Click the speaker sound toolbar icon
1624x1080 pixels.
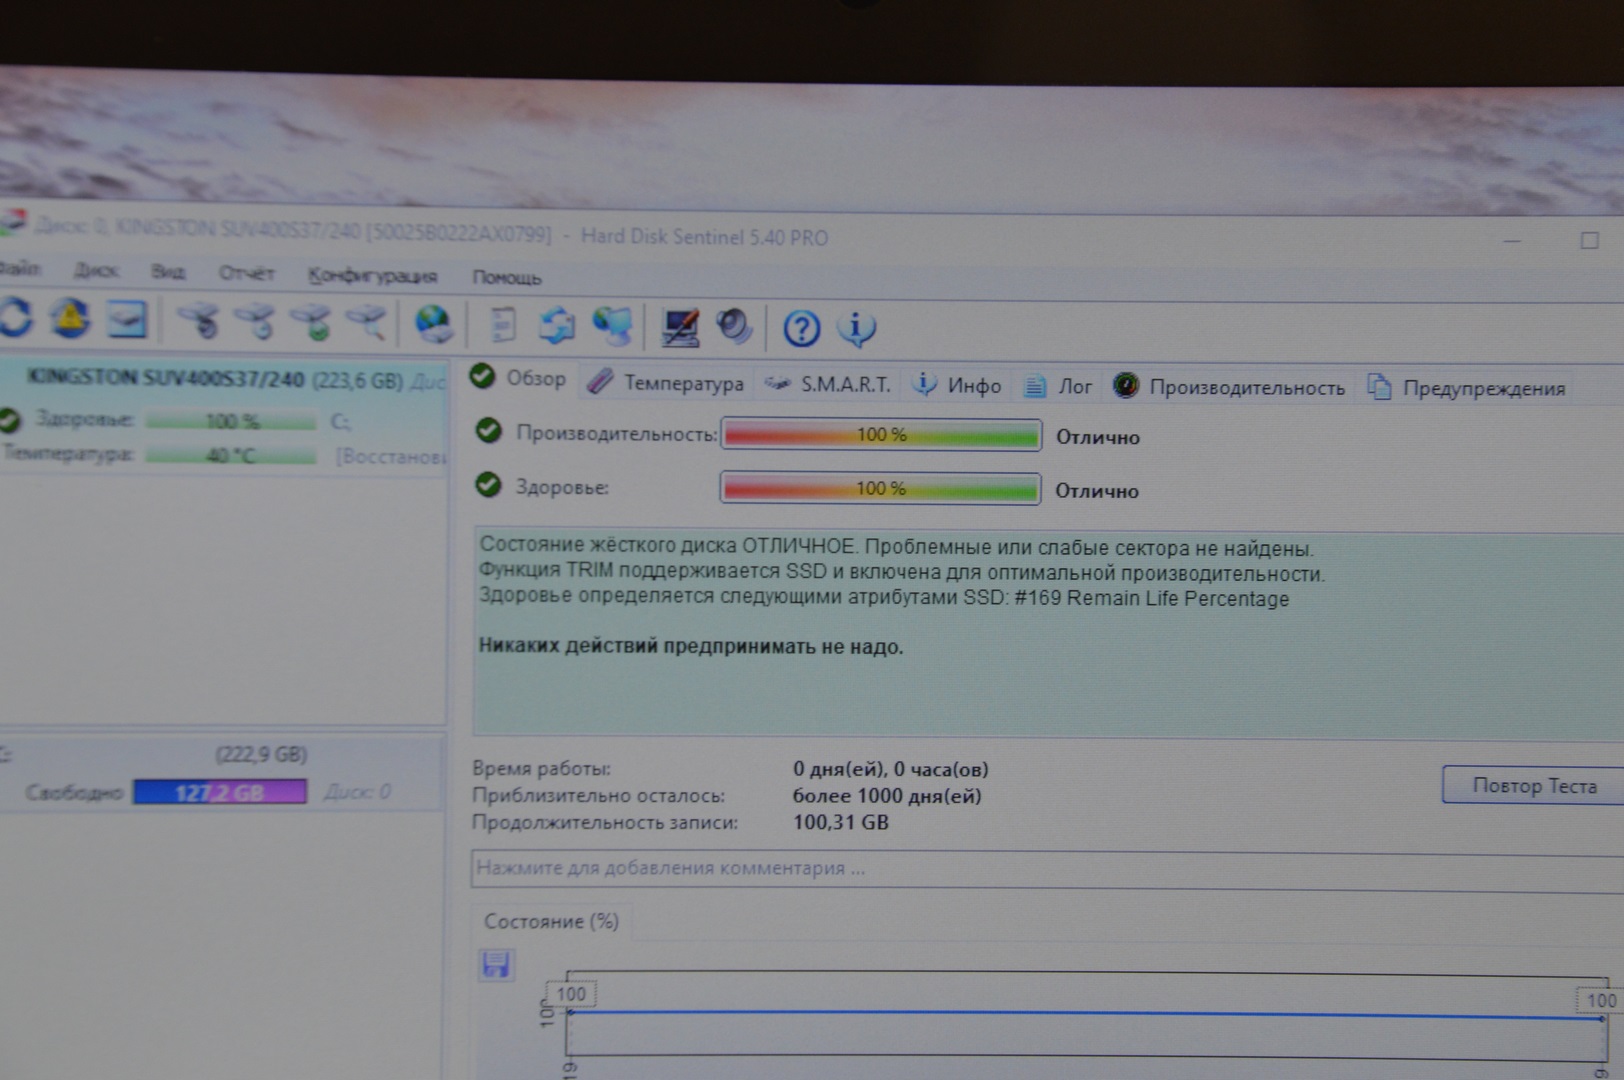click(x=734, y=327)
